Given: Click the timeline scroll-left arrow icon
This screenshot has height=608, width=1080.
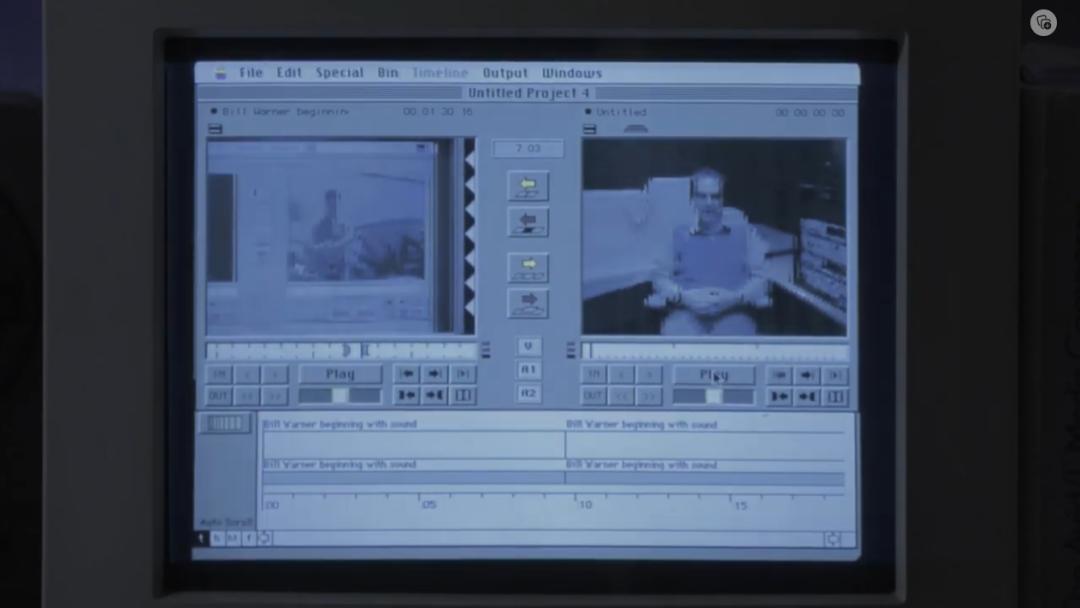Looking at the screenshot, I should click(264, 538).
